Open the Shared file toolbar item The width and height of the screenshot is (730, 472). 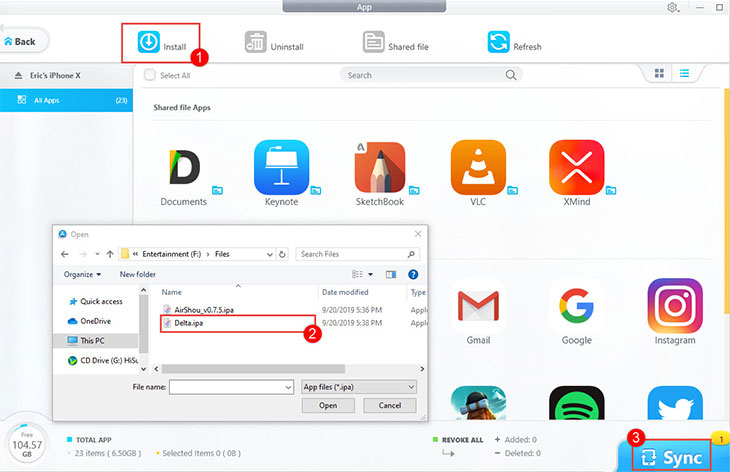coord(396,42)
